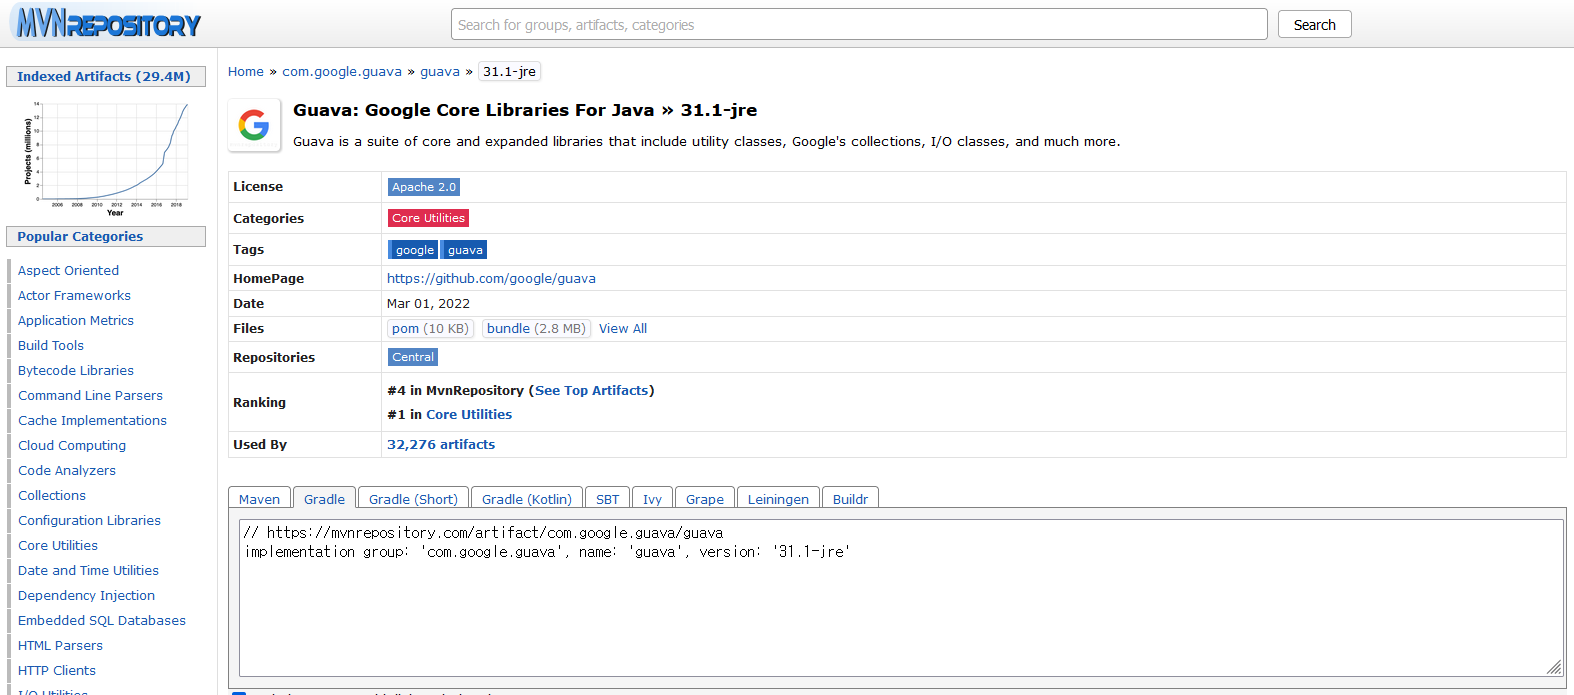Click the 31.1-jre version breadcrumb

tap(510, 71)
